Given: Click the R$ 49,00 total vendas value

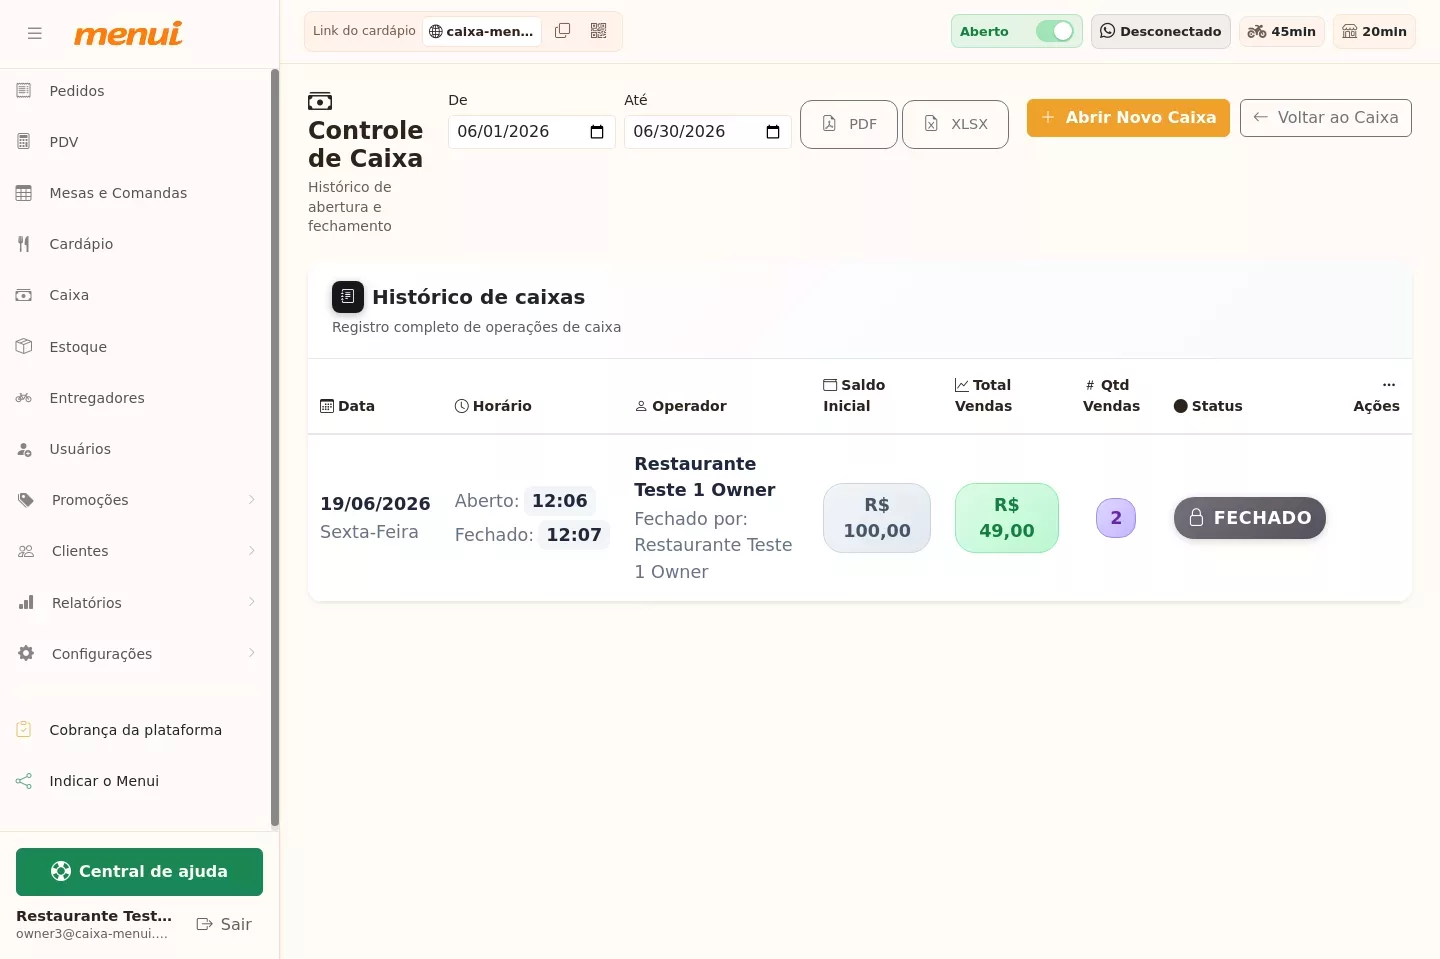Looking at the screenshot, I should 1007,518.
